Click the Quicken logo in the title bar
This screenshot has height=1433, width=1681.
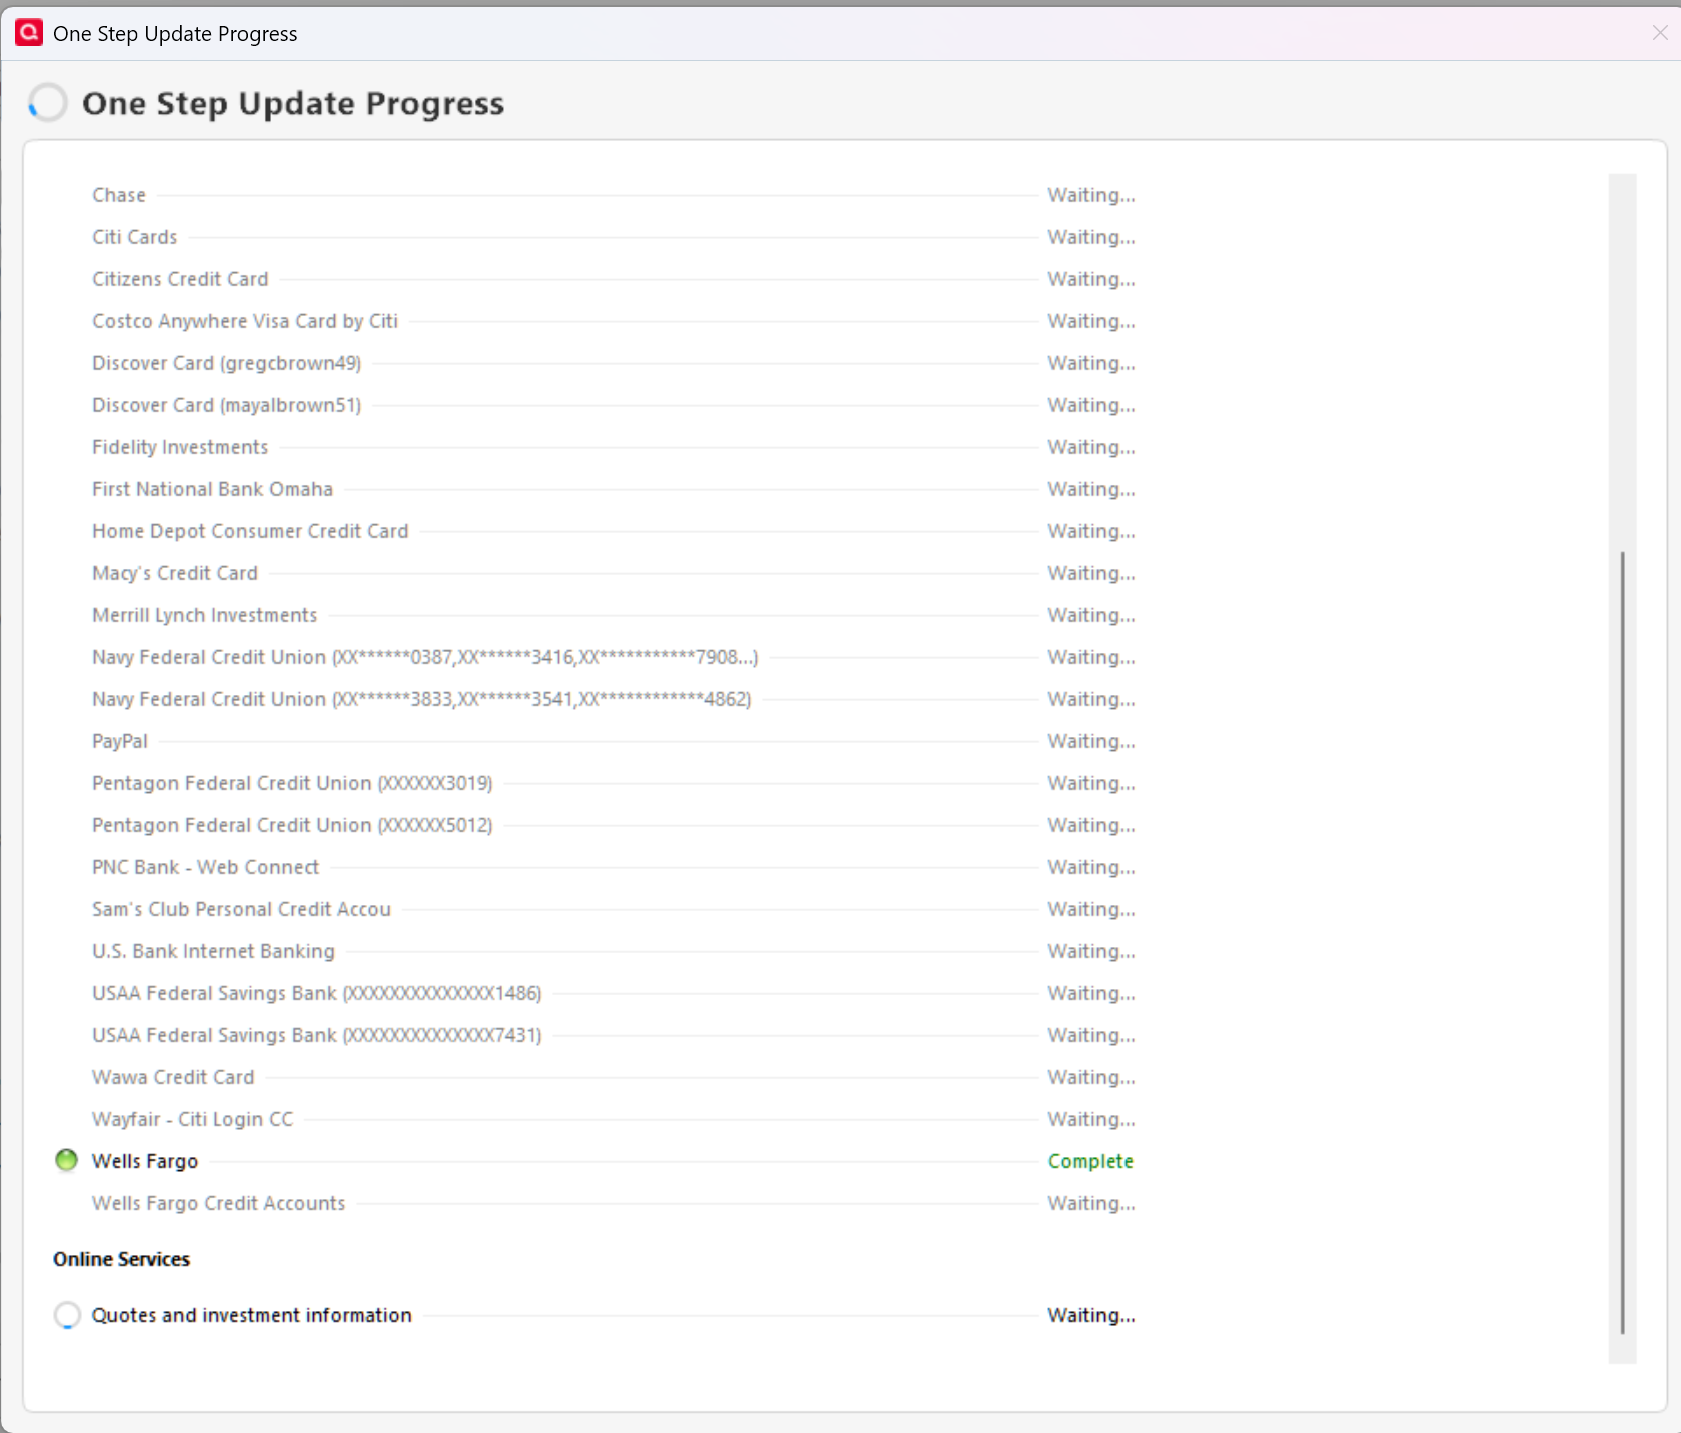tap(29, 33)
